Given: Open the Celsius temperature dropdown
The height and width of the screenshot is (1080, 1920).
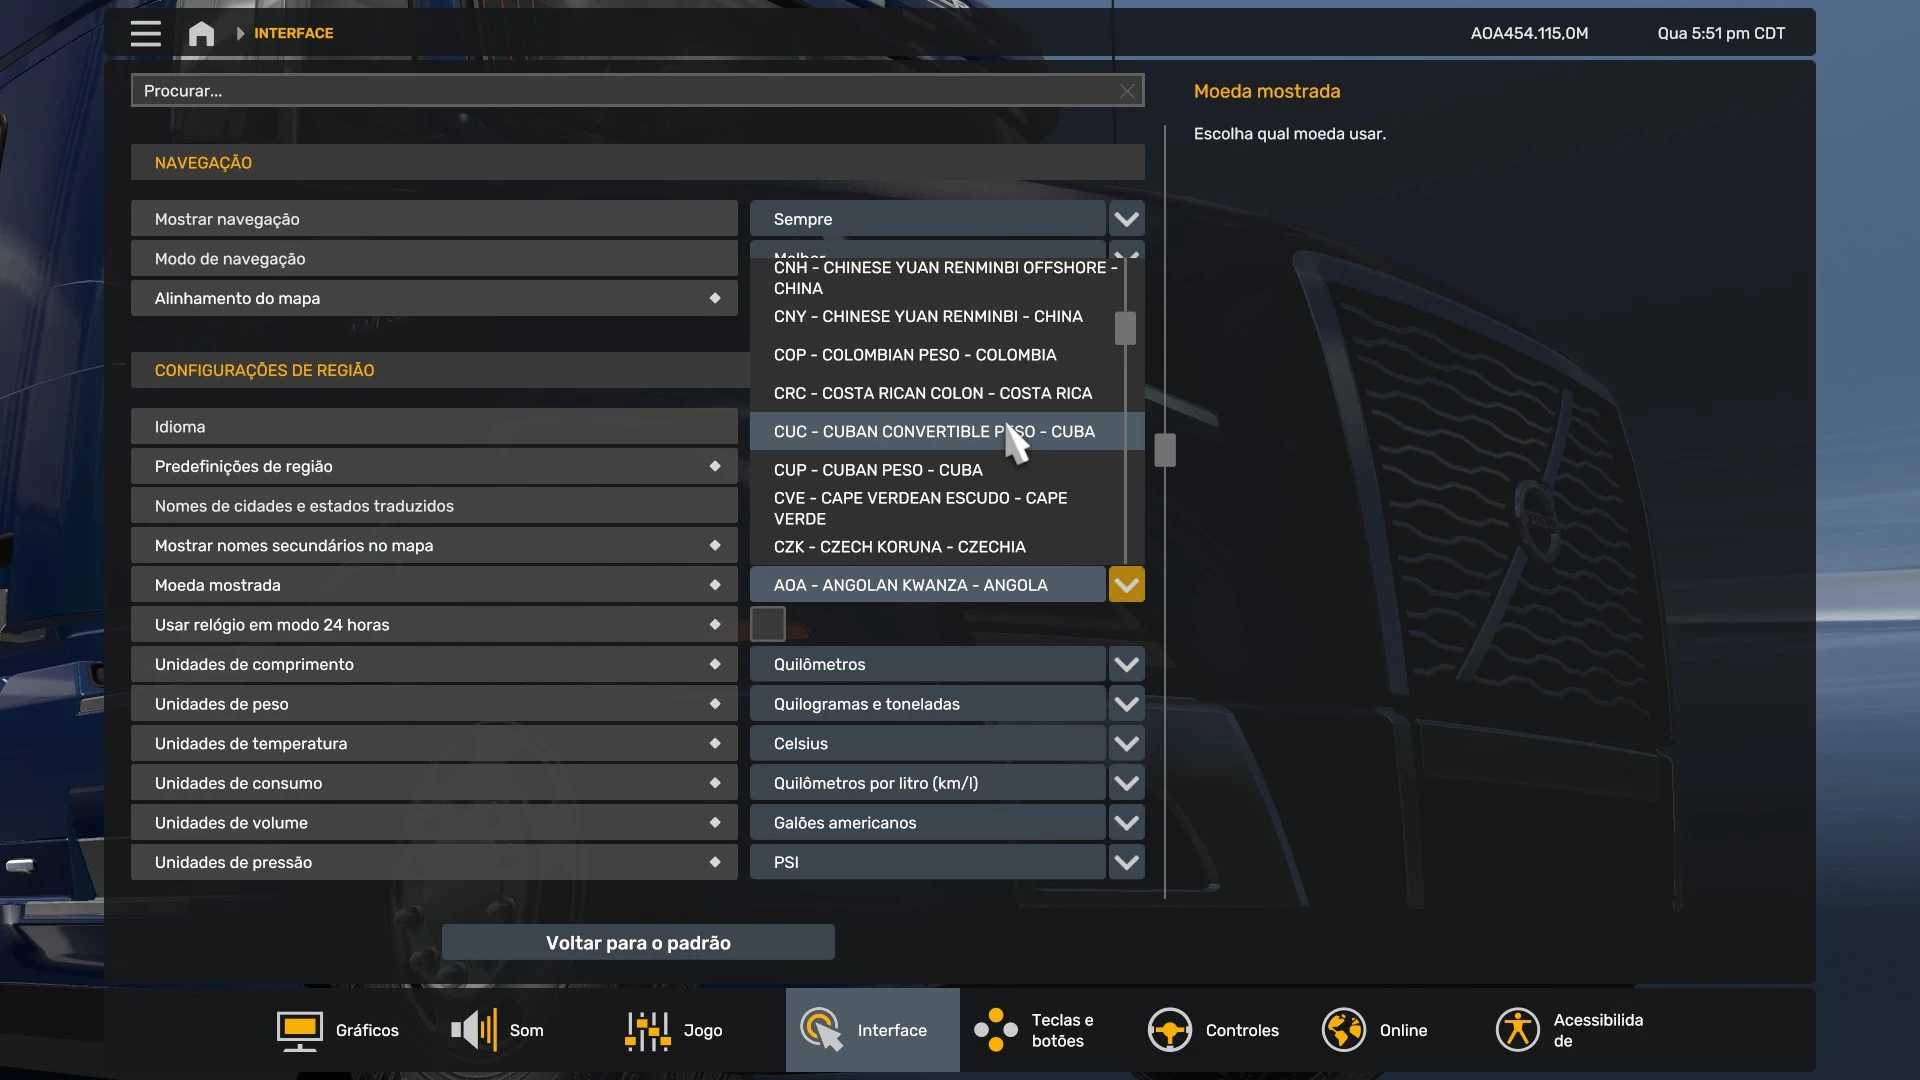Looking at the screenshot, I should (x=1126, y=744).
